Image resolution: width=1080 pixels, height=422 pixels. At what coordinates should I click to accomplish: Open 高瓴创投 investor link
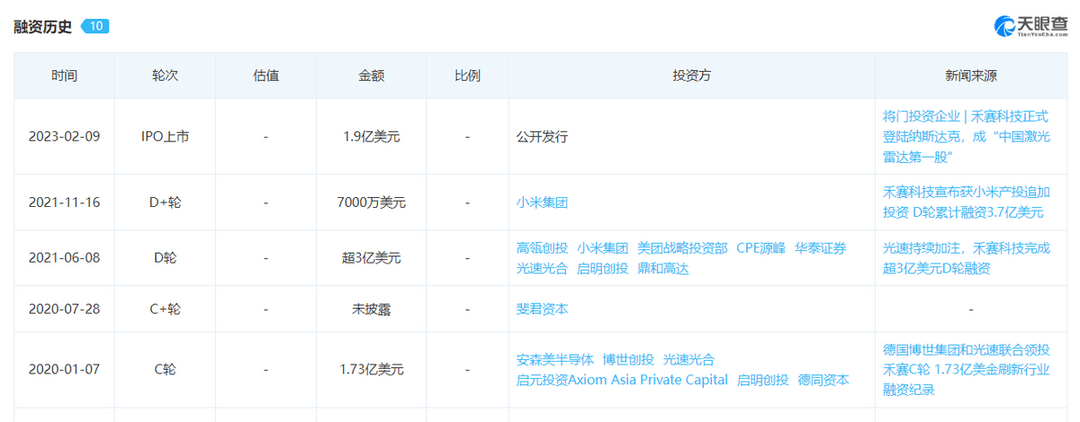click(542, 249)
